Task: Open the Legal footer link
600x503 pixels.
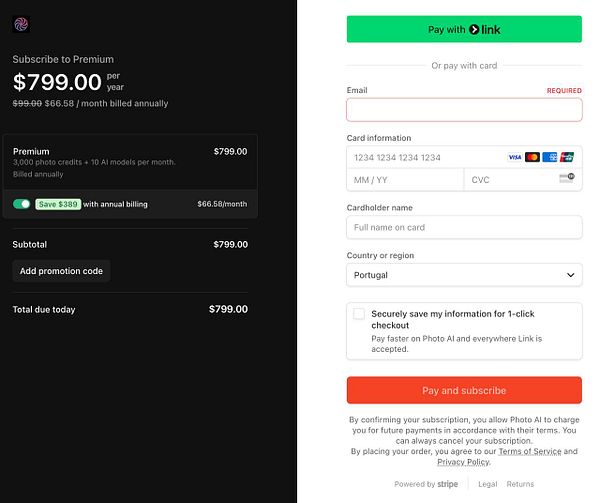Action: tap(487, 484)
